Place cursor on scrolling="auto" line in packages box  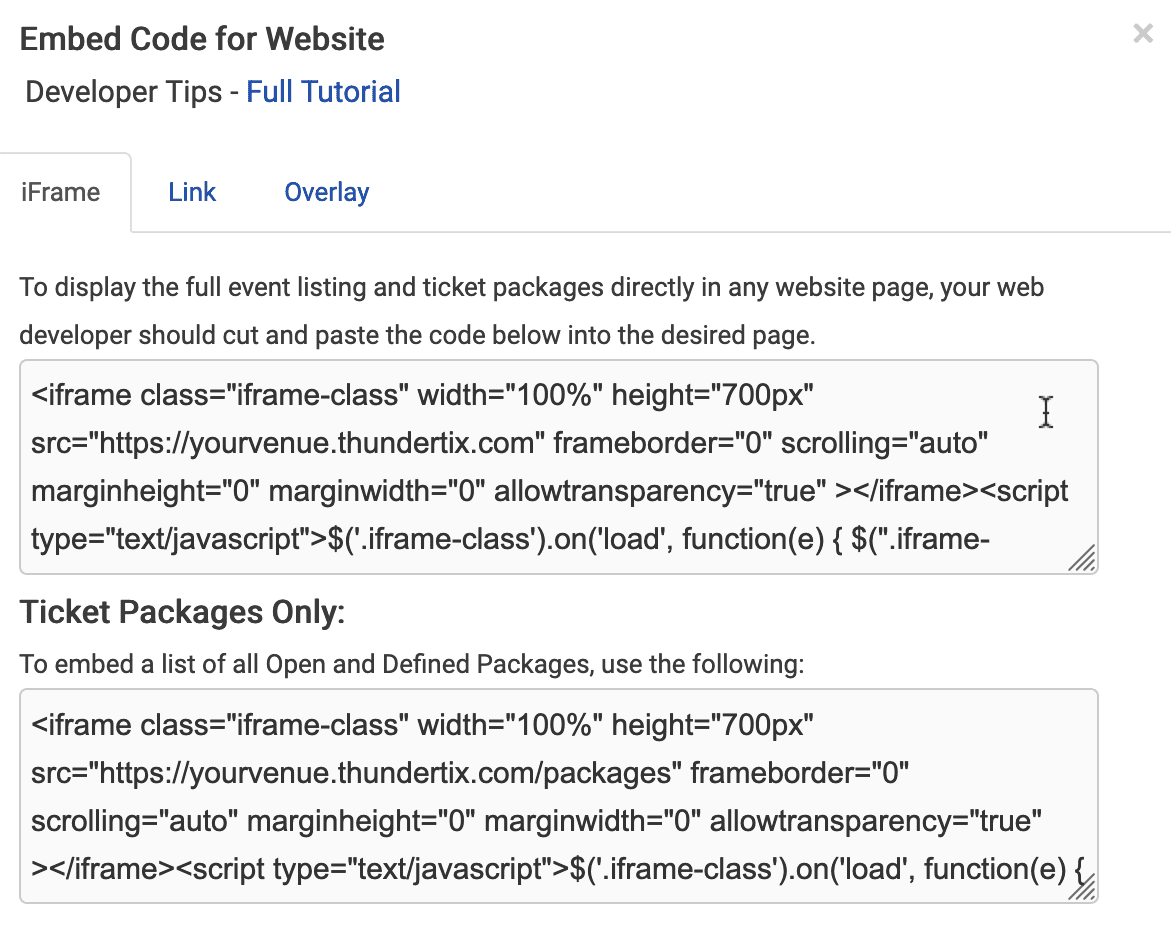point(536,821)
